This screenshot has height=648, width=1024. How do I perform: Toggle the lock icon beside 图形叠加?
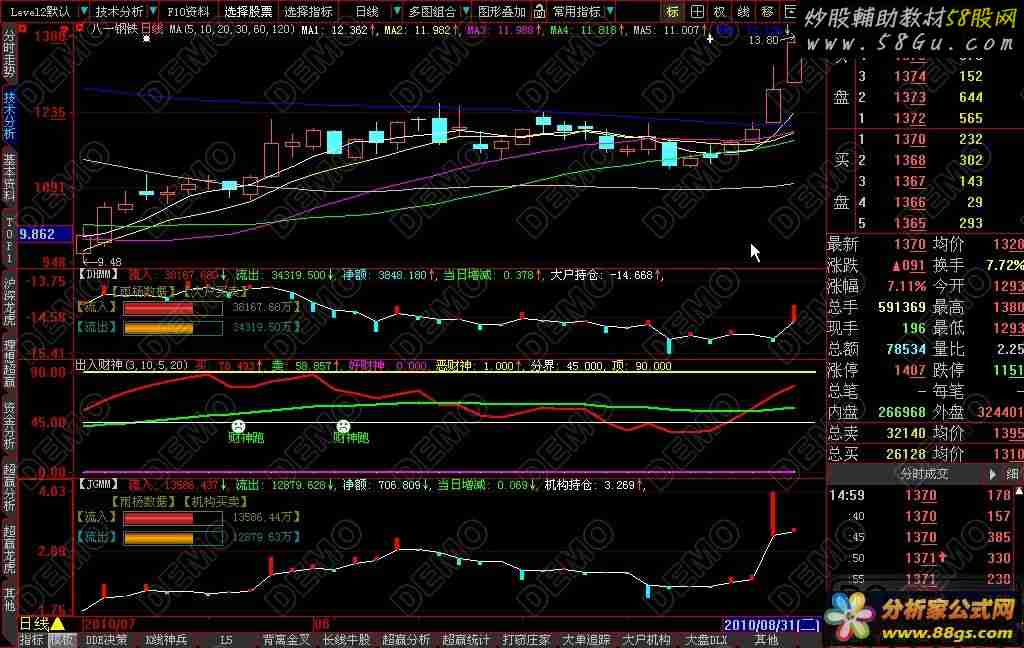click(539, 11)
